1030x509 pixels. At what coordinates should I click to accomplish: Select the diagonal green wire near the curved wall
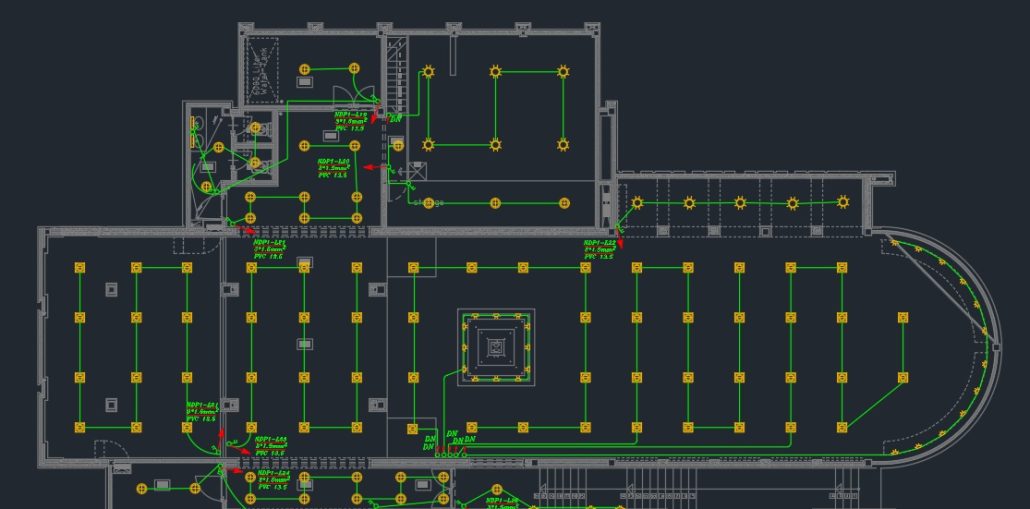873,402
